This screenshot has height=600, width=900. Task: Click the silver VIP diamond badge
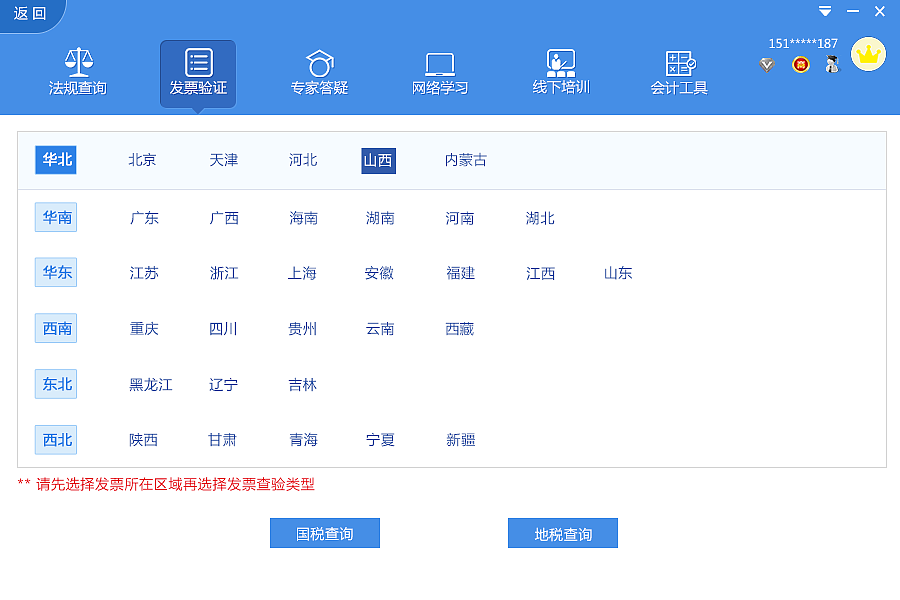tap(766, 64)
